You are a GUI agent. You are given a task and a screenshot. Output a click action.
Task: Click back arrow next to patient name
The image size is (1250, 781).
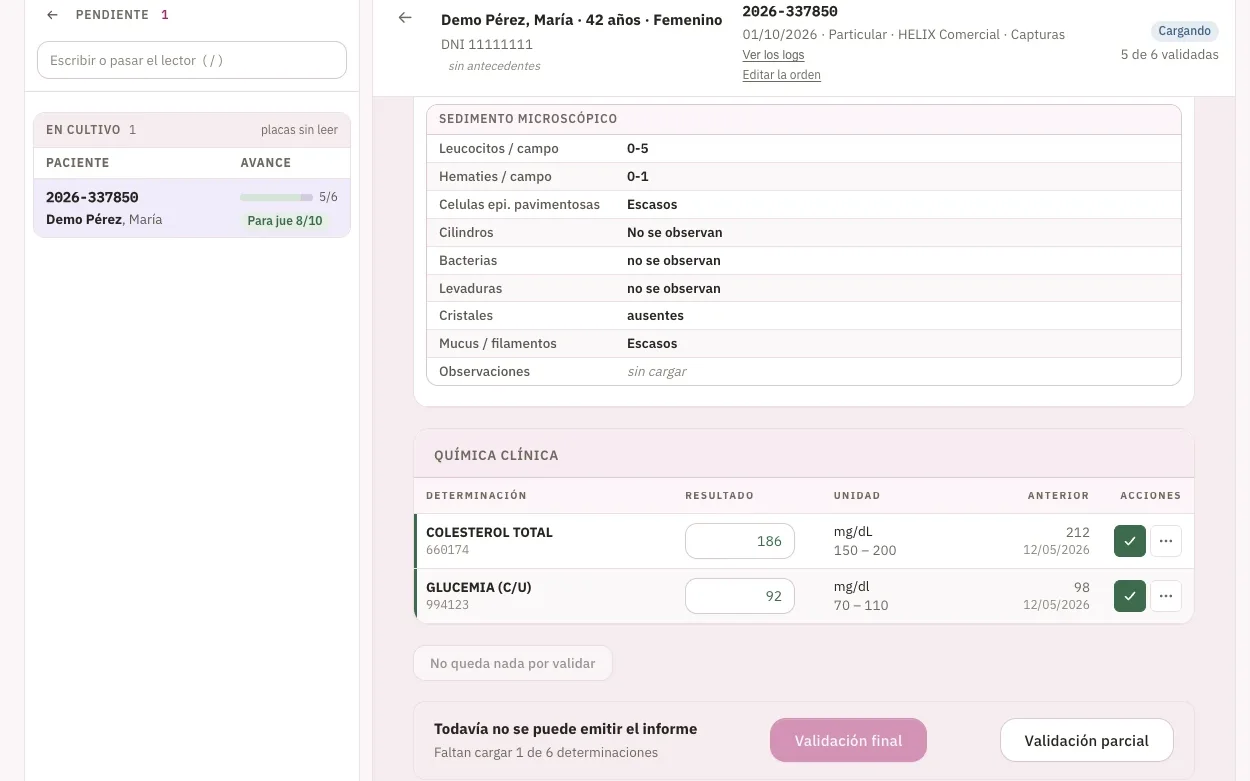pos(405,17)
